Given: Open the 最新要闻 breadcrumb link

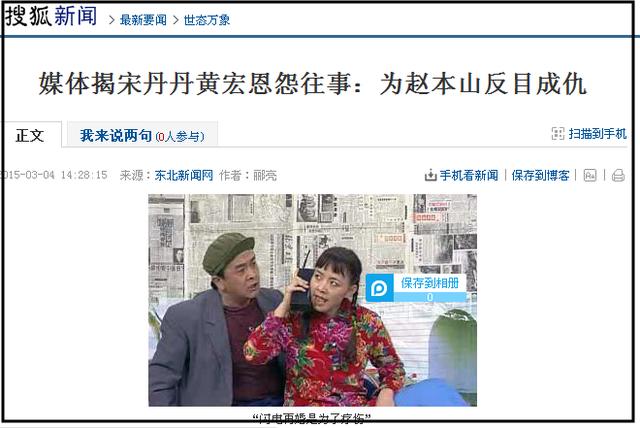Looking at the screenshot, I should point(143,20).
